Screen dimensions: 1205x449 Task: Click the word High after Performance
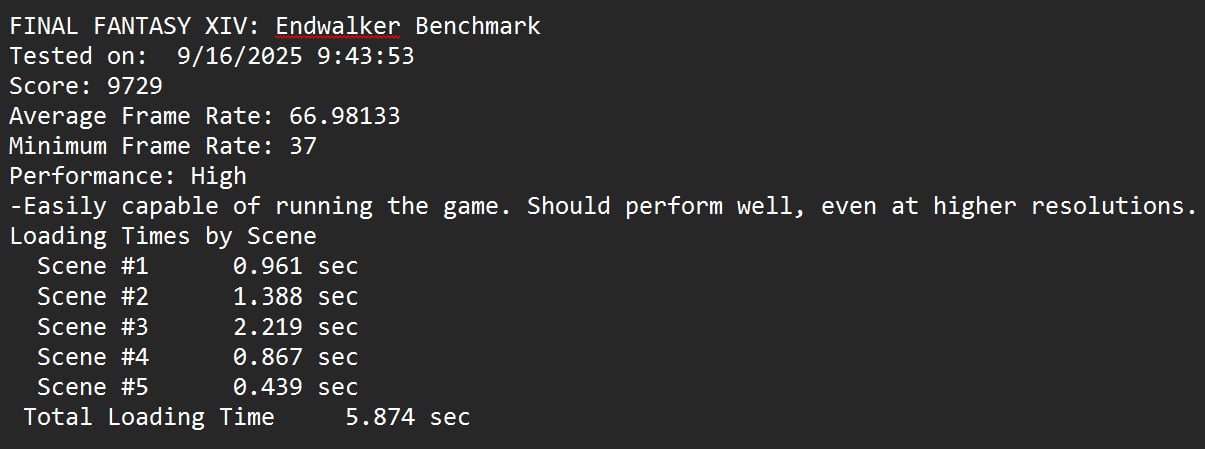[x=218, y=176]
